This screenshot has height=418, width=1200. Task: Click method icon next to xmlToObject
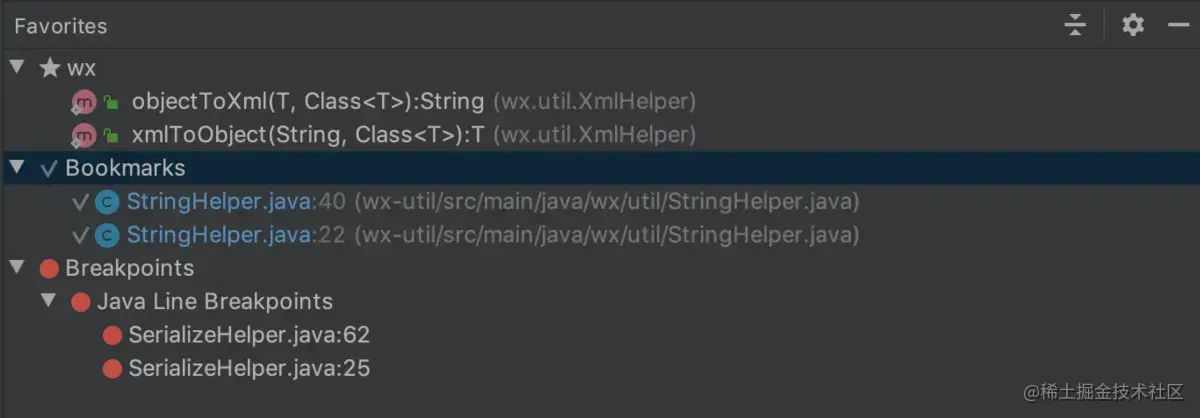pos(83,135)
